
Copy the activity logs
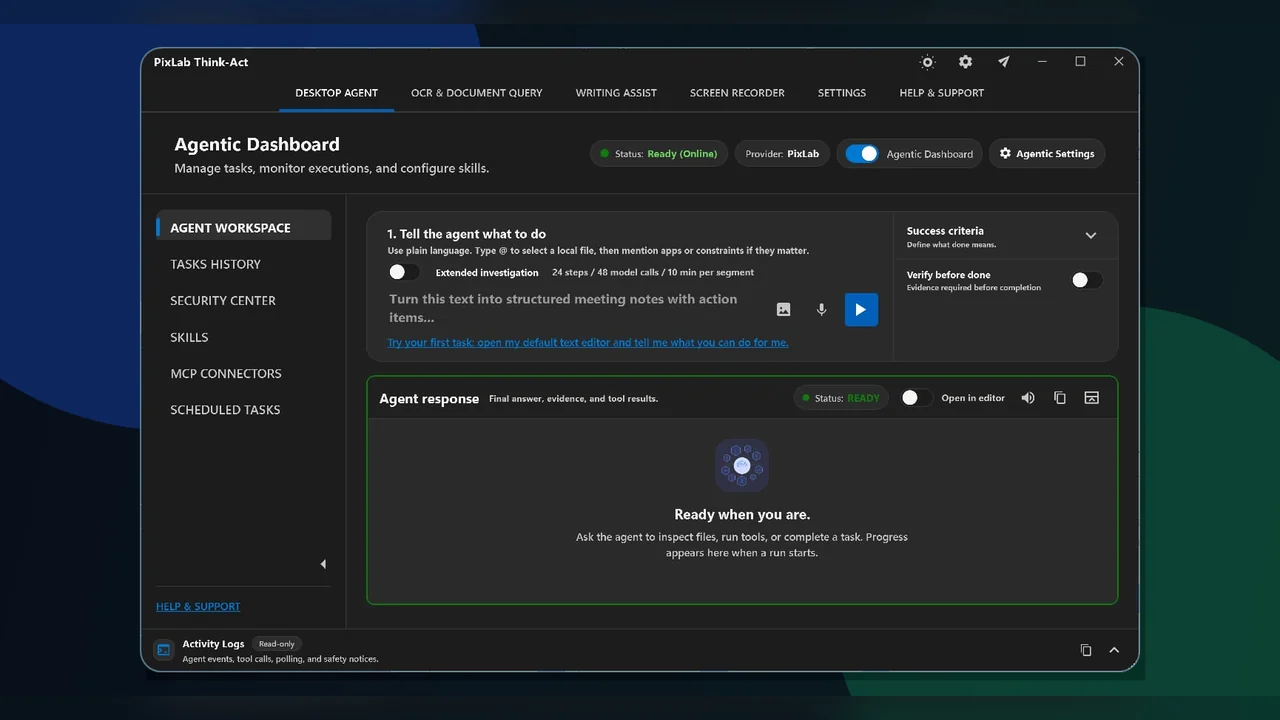point(1086,650)
